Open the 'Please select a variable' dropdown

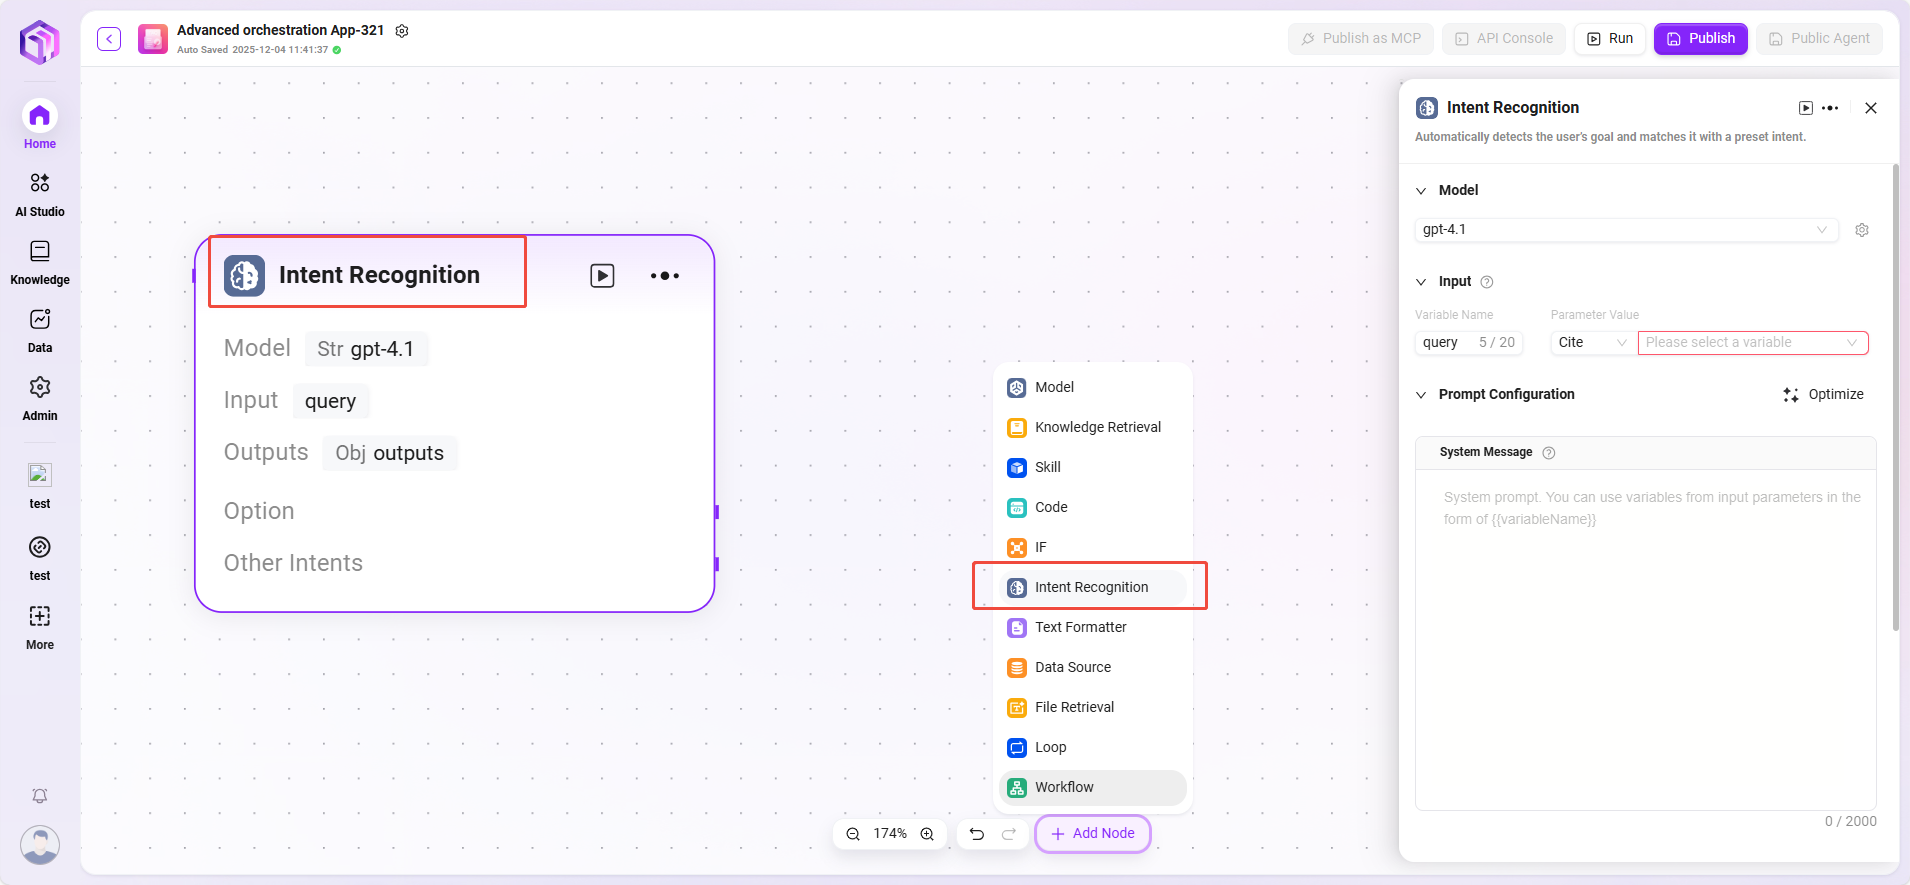1752,343
